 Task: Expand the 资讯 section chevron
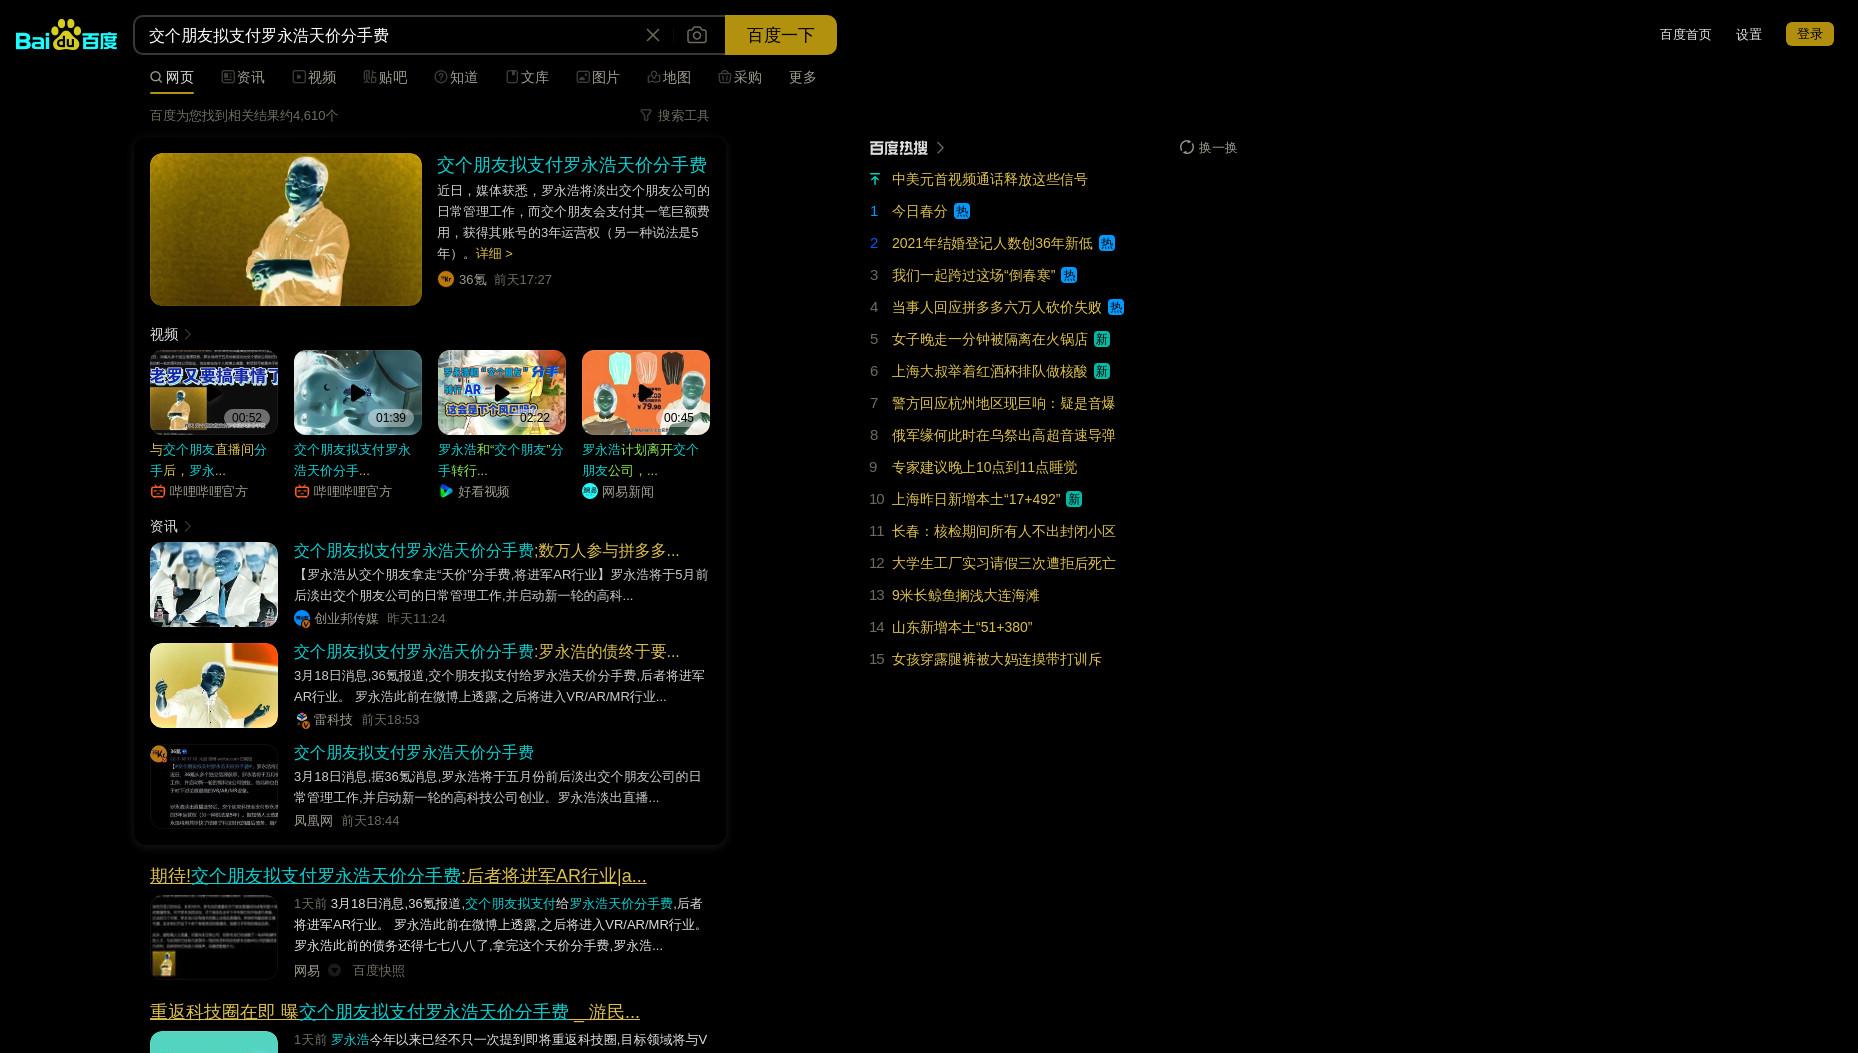click(187, 526)
